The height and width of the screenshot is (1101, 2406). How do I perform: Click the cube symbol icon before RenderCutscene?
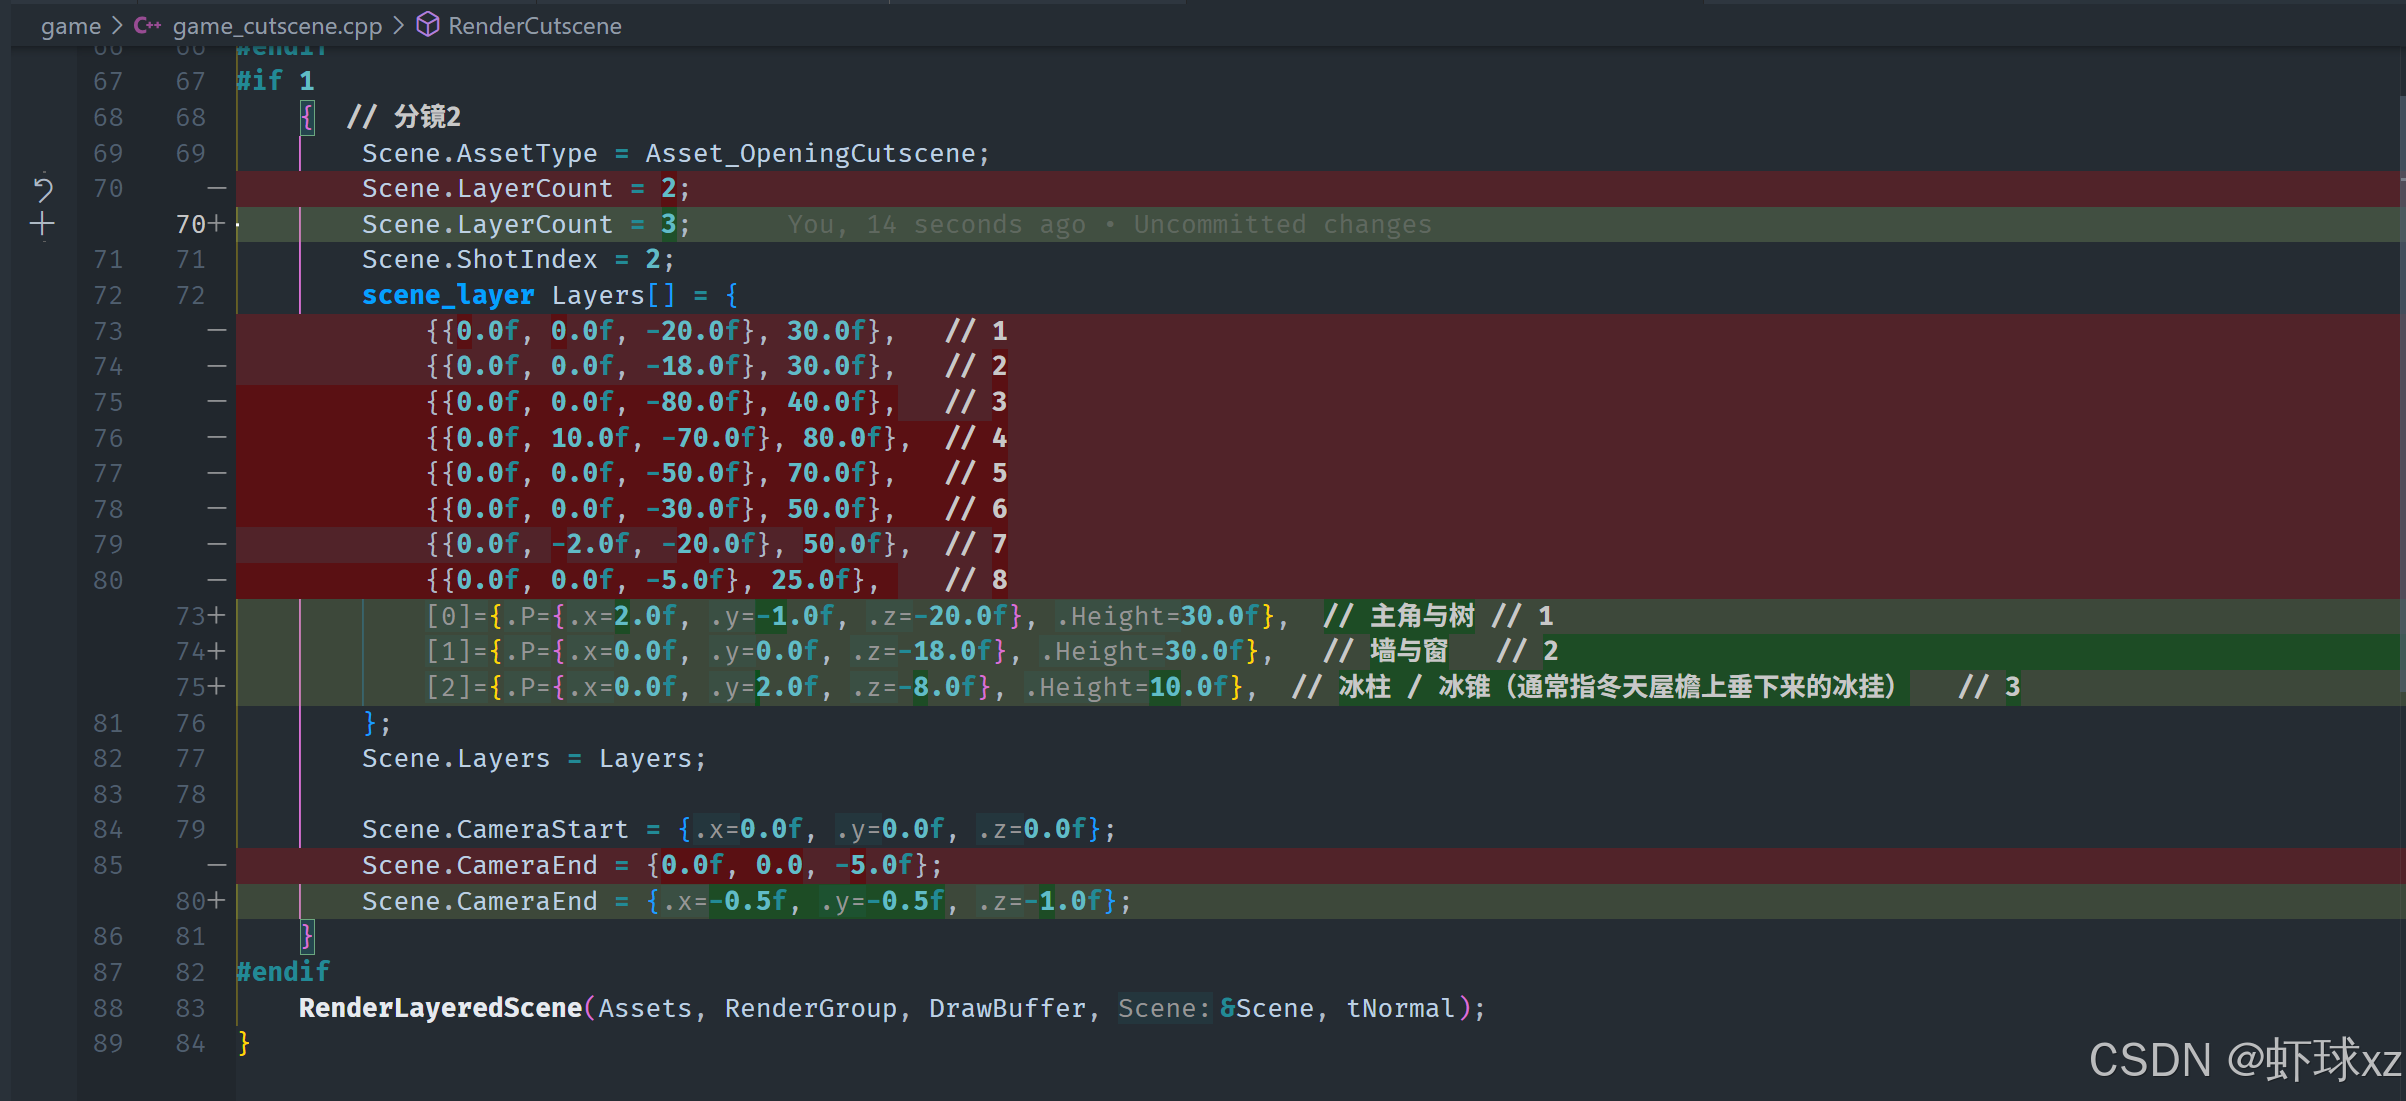(428, 25)
